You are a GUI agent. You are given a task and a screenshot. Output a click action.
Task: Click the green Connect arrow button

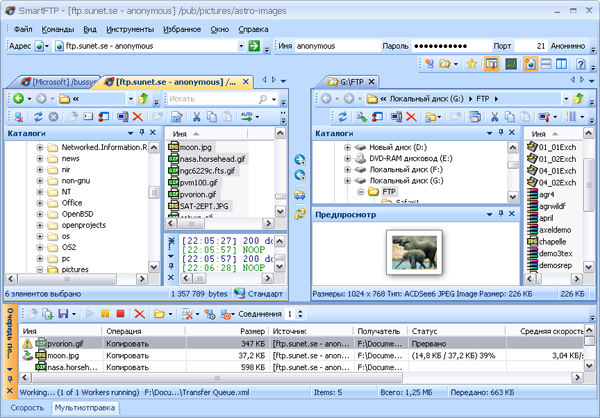tap(254, 46)
